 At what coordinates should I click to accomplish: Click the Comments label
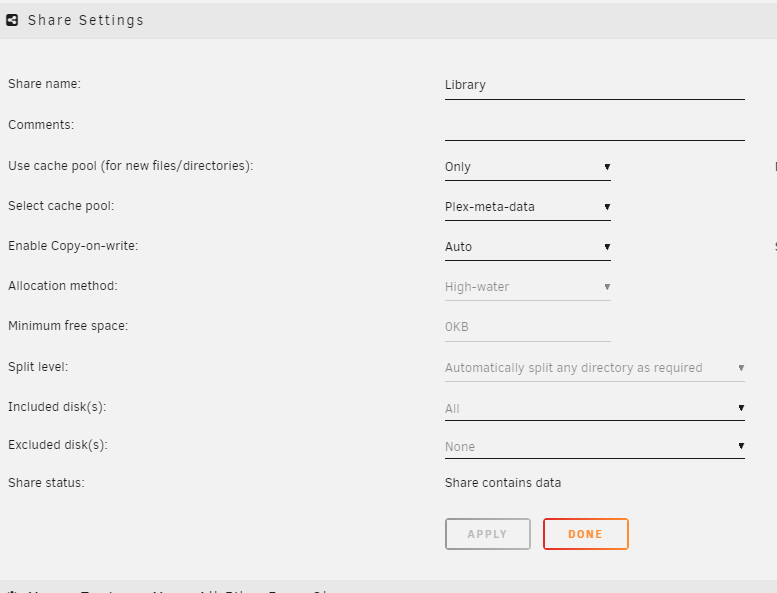pyautogui.click(x=41, y=125)
